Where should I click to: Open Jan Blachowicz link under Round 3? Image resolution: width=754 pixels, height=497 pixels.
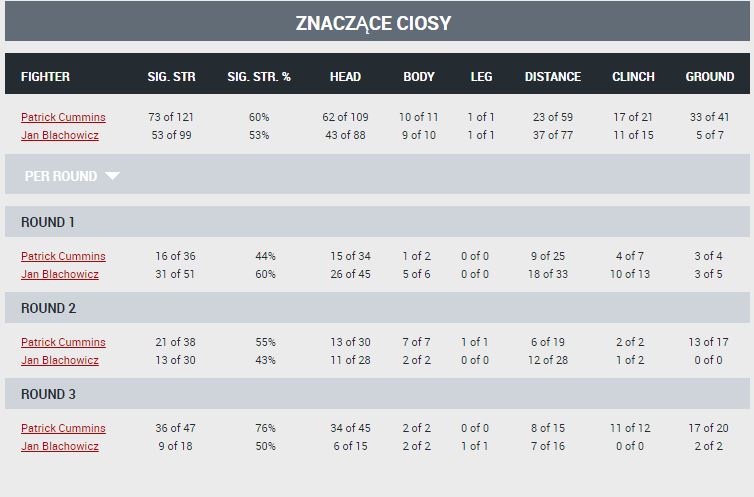click(x=60, y=446)
